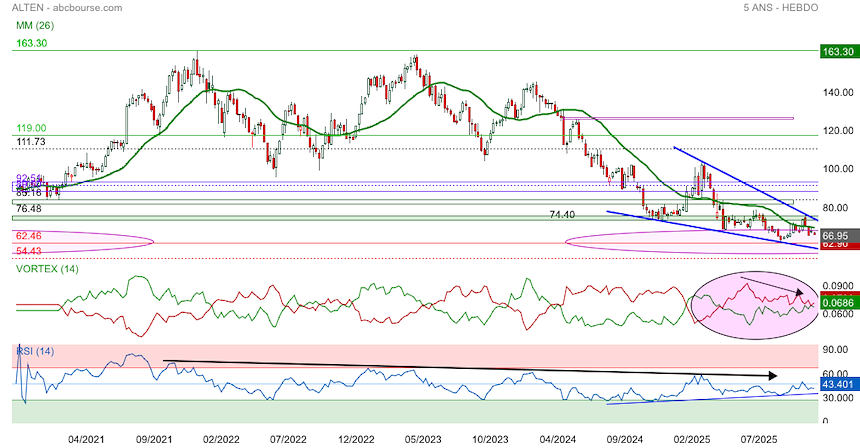
Task: Click the '10/2023' date axis label
Action: click(490, 440)
